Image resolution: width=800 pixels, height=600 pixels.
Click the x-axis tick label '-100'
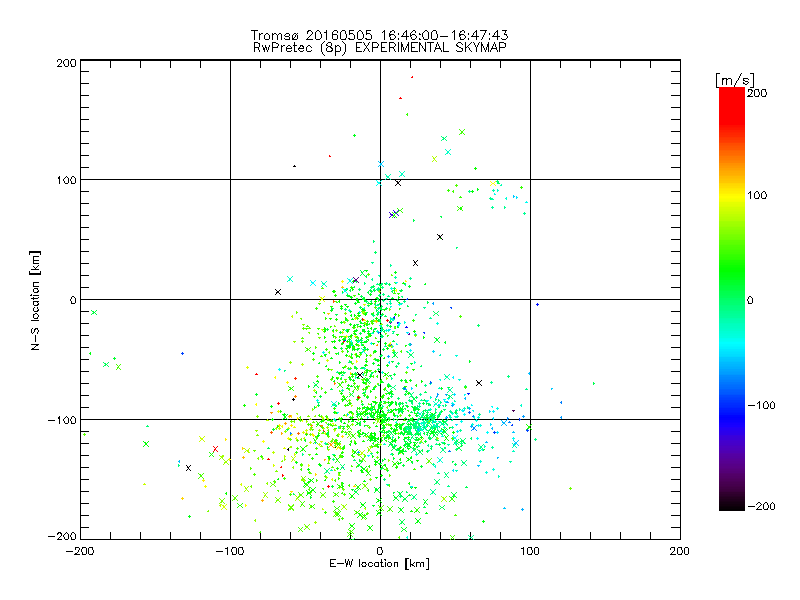(x=230, y=551)
